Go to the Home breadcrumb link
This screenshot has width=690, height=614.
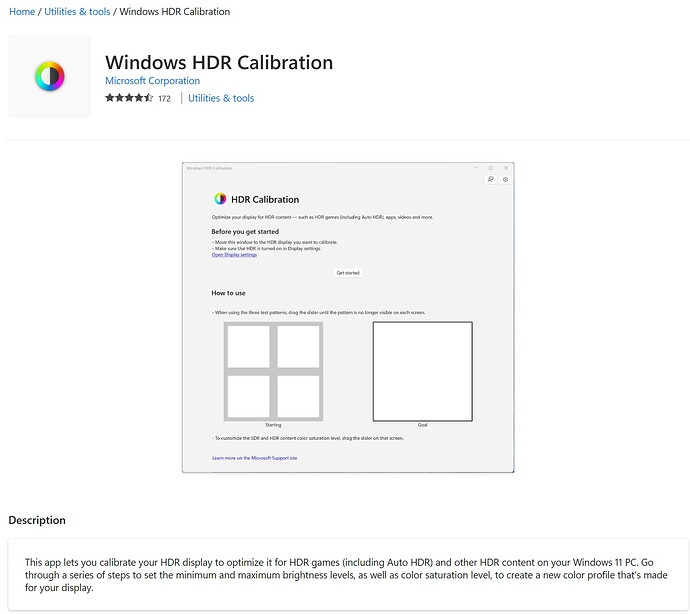22,11
